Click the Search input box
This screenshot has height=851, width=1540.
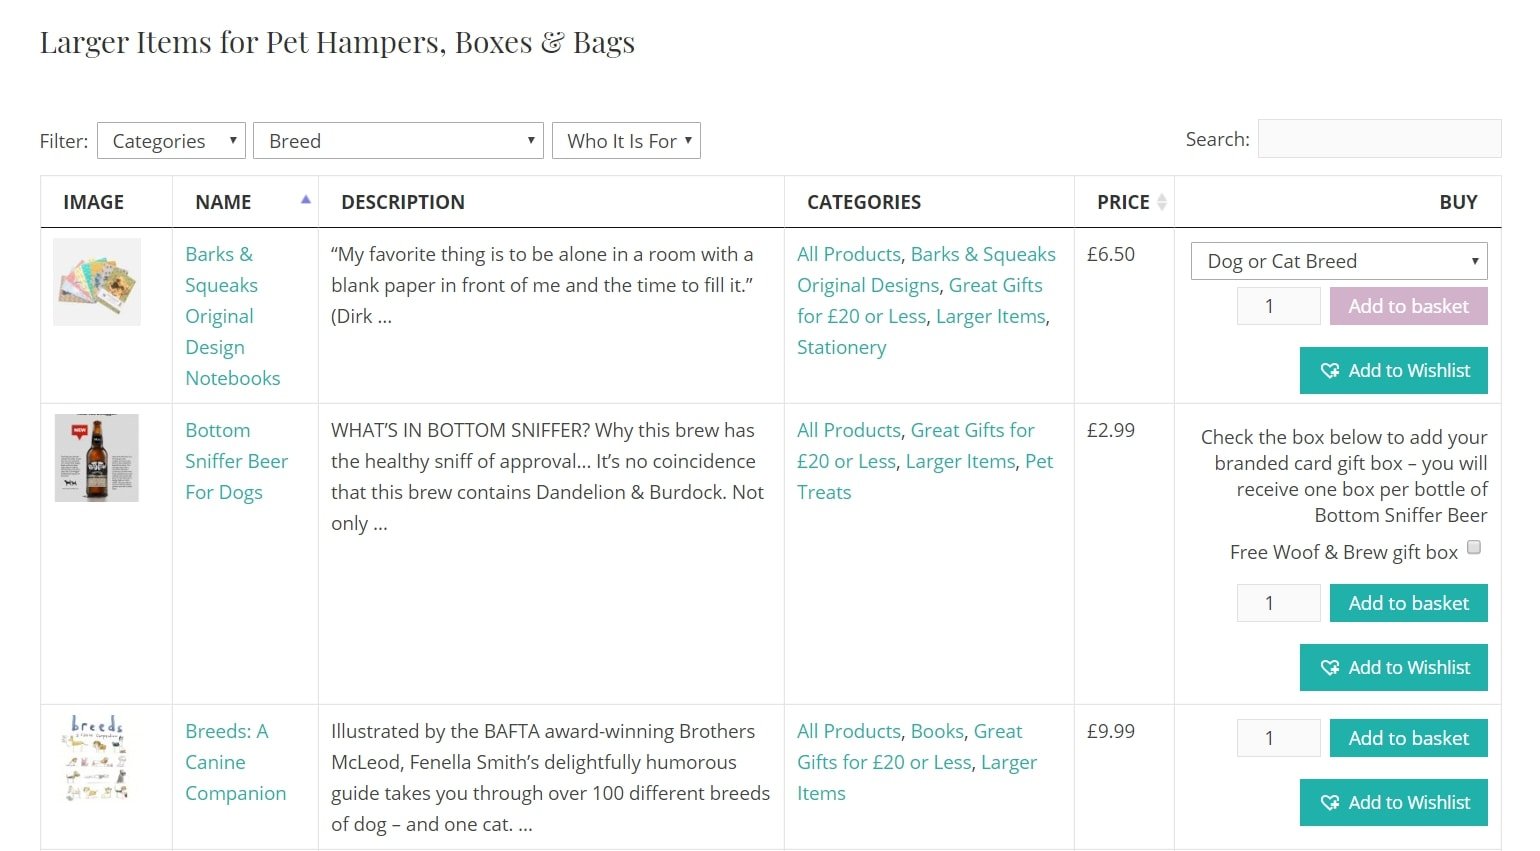[1379, 139]
